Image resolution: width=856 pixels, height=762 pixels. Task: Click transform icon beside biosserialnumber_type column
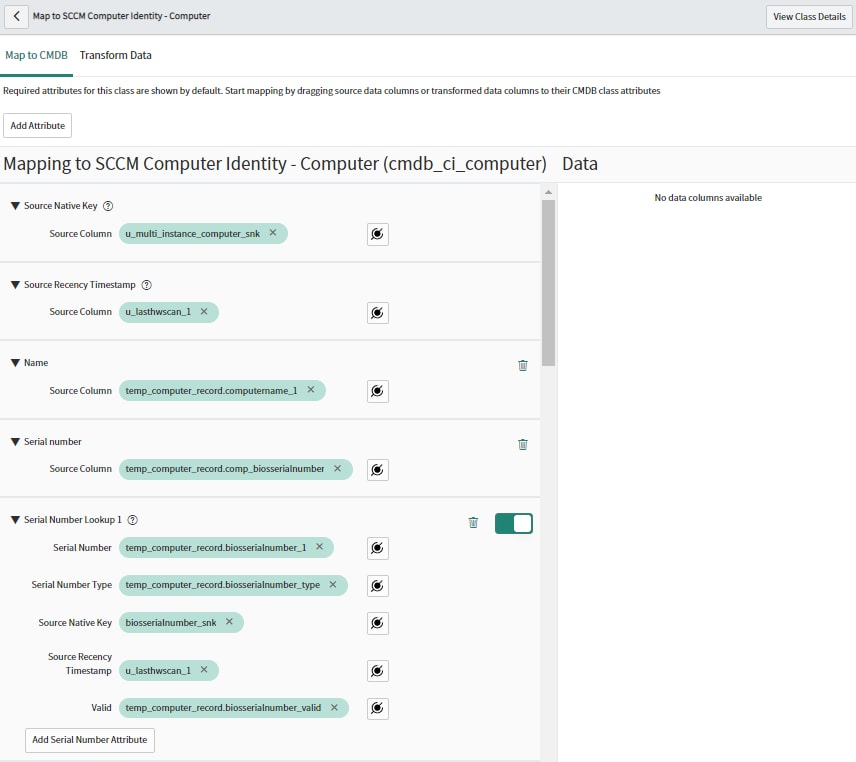click(377, 586)
